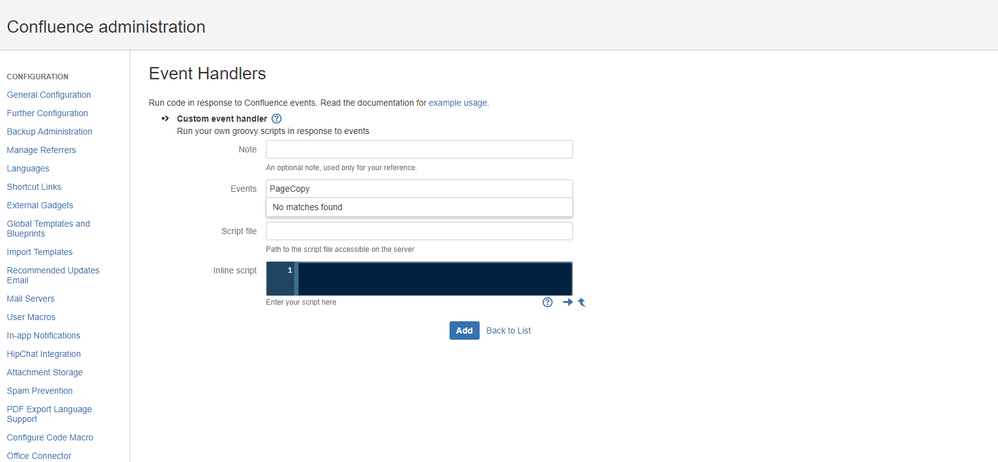
Task: Click the inline script help question icon
Action: (547, 302)
